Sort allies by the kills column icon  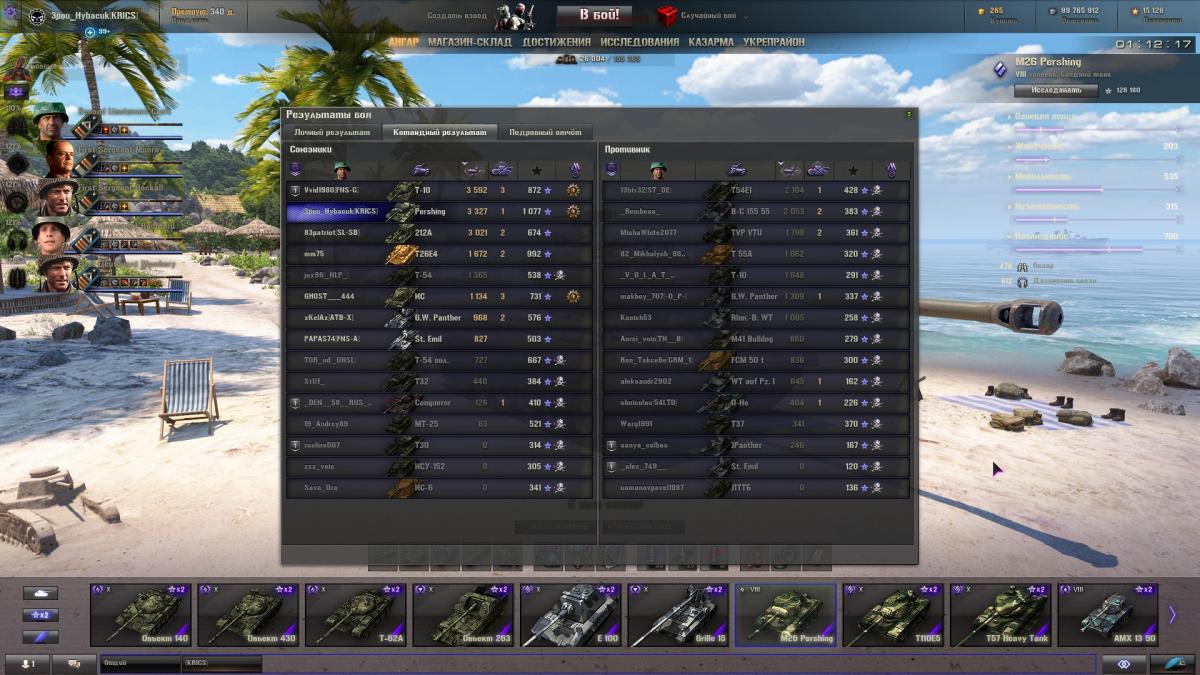point(502,170)
